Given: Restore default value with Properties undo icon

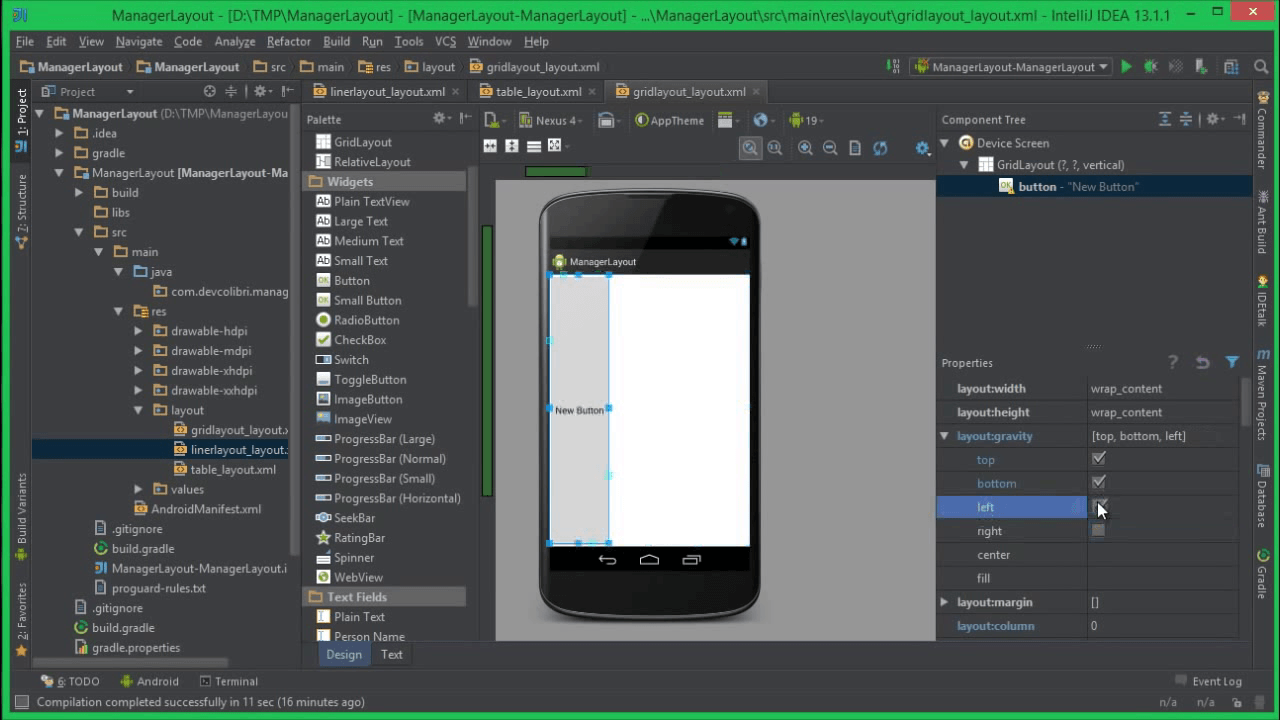Looking at the screenshot, I should [x=1202, y=362].
